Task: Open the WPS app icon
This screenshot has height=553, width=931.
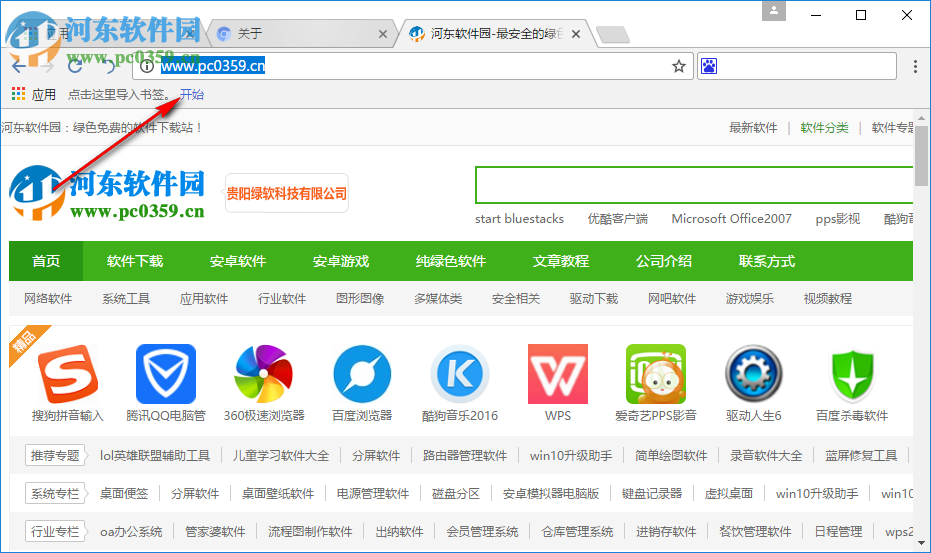Action: tap(558, 374)
